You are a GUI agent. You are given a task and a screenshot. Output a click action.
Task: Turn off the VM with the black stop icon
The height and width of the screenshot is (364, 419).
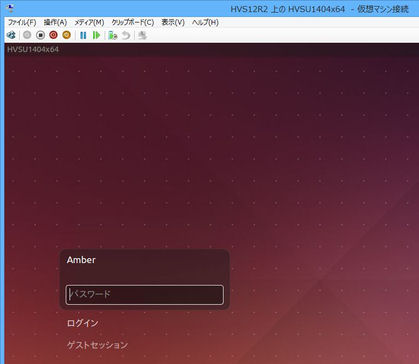click(x=40, y=35)
